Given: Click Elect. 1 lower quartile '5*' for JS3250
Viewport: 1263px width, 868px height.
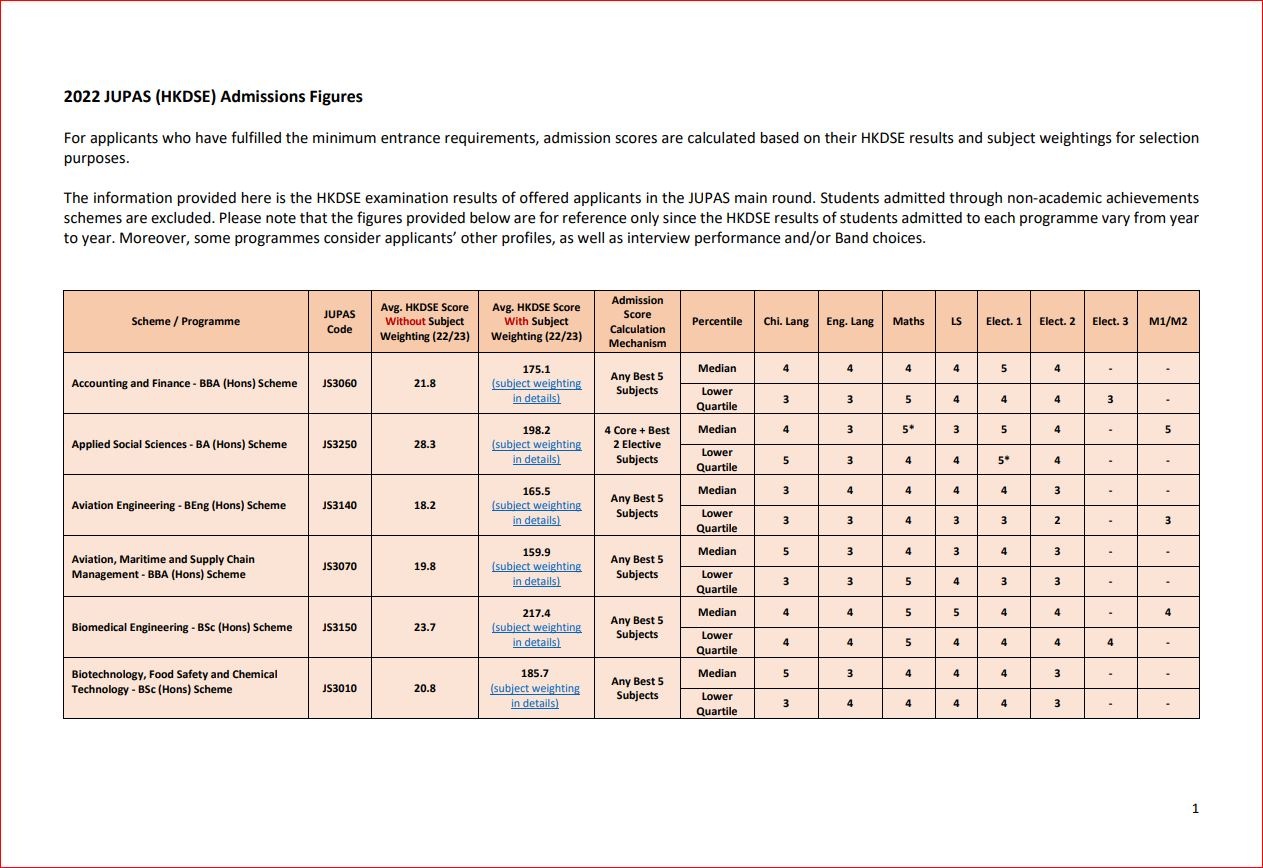Looking at the screenshot, I should 1004,460.
